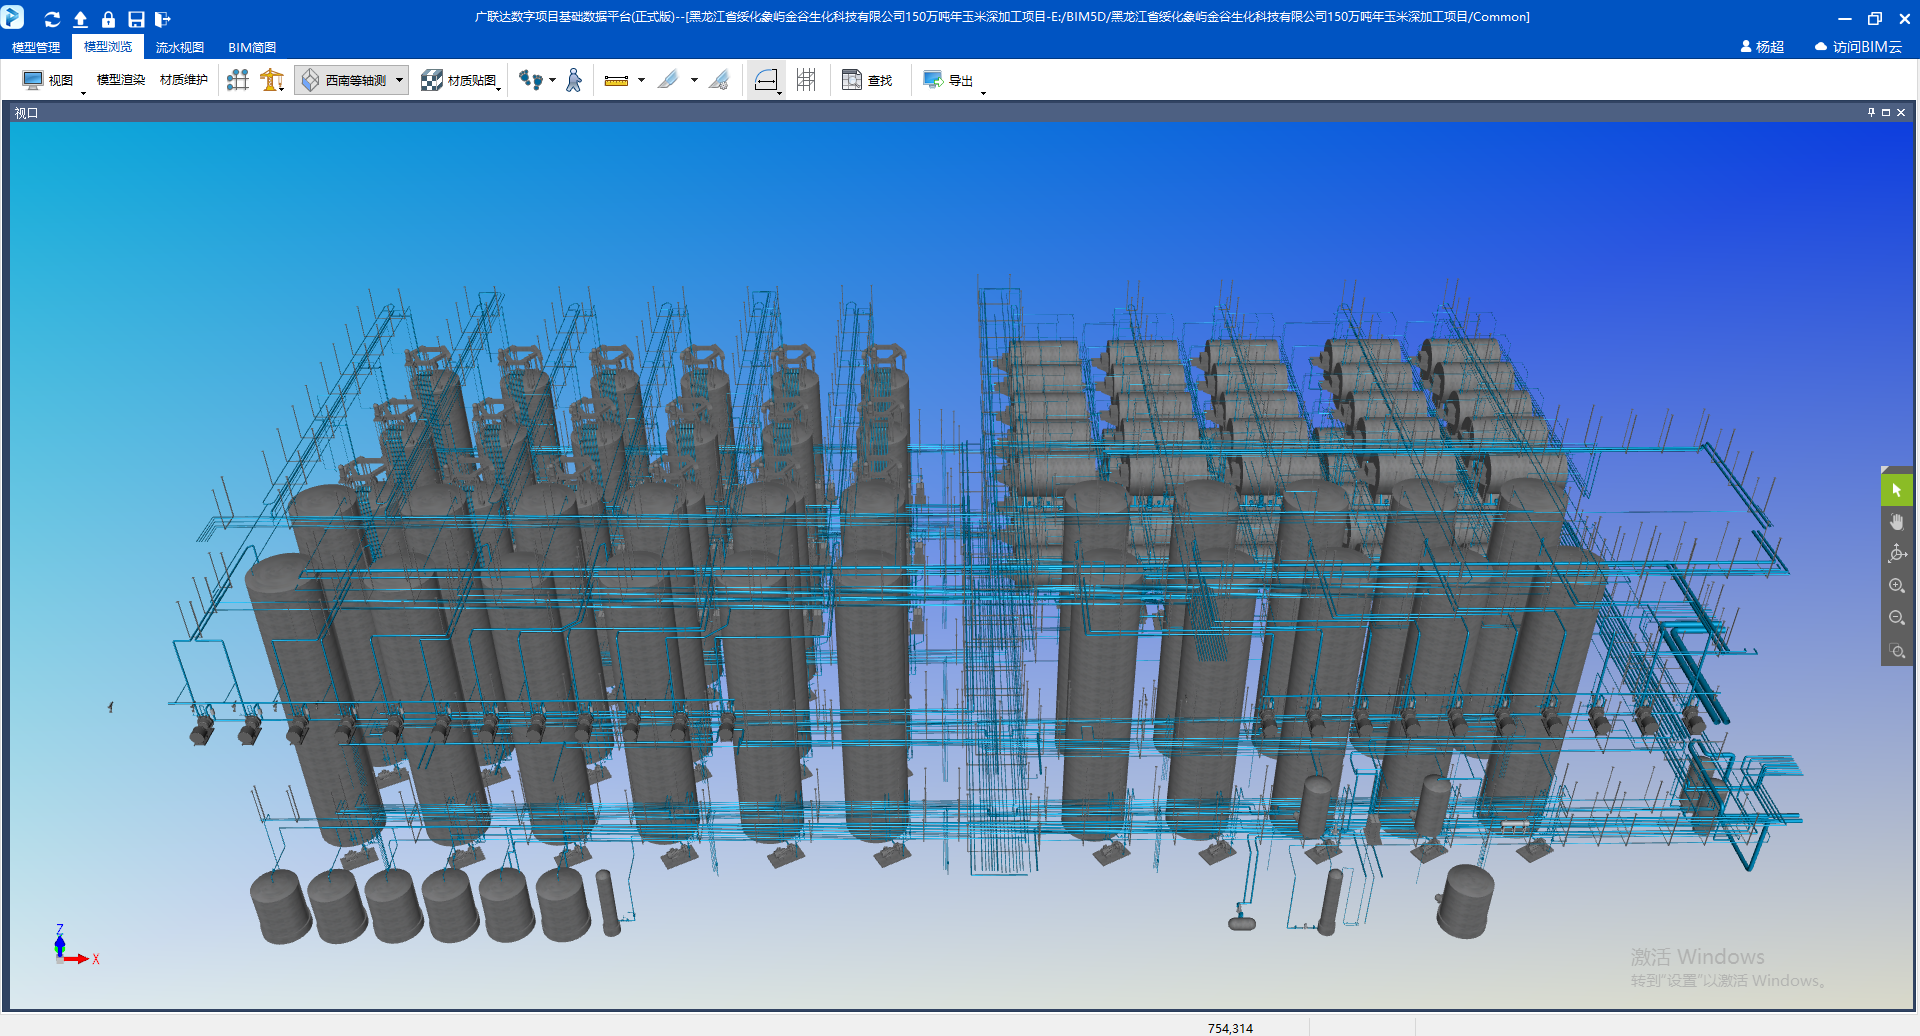Expand the section plane dropdown arrow
The height and width of the screenshot is (1036, 1920).
click(x=694, y=80)
